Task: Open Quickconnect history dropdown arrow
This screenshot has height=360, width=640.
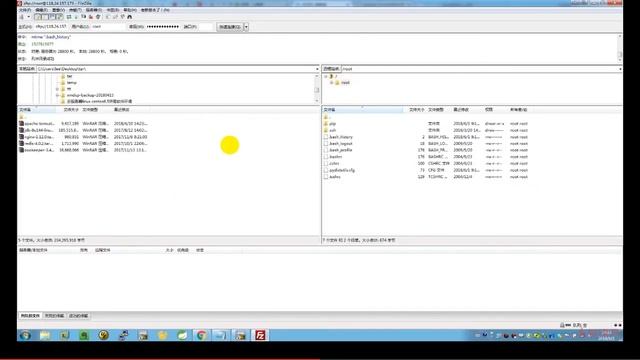Action: click(246, 27)
